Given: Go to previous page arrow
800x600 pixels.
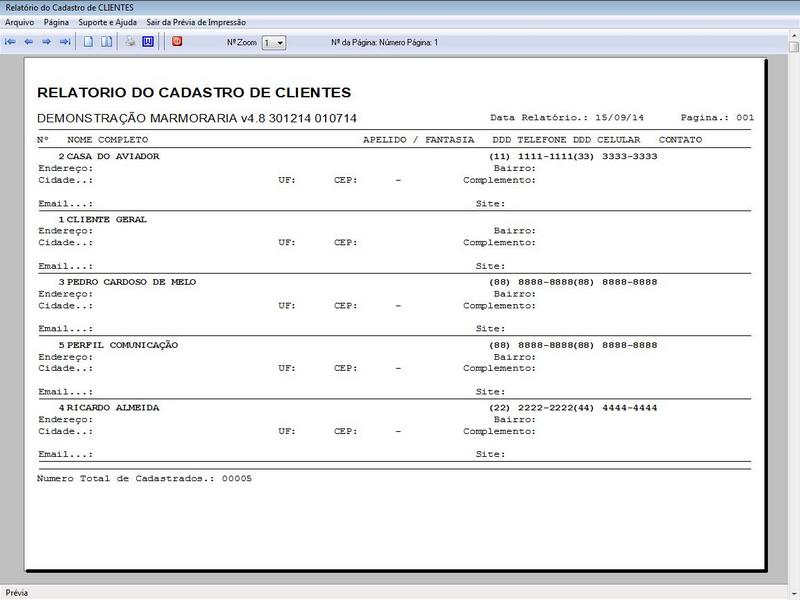Looking at the screenshot, I should click(x=29, y=42).
